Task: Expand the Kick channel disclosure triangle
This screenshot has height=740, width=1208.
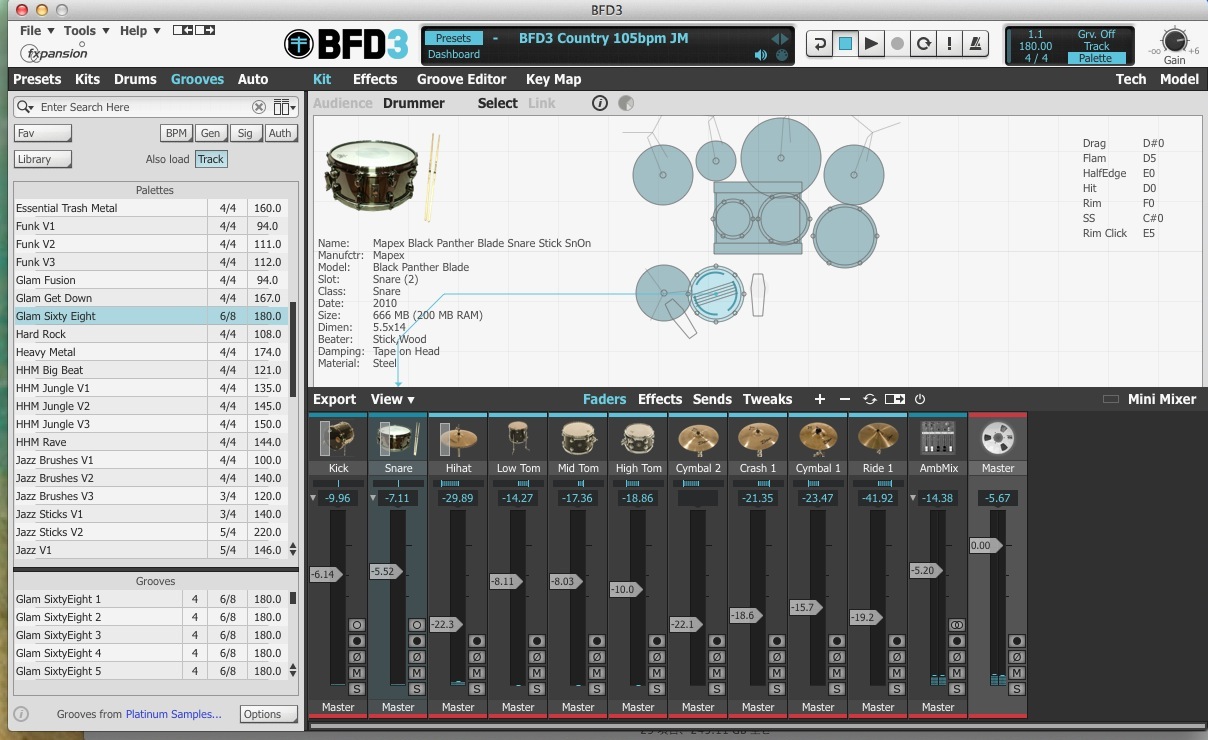Action: tap(313, 498)
